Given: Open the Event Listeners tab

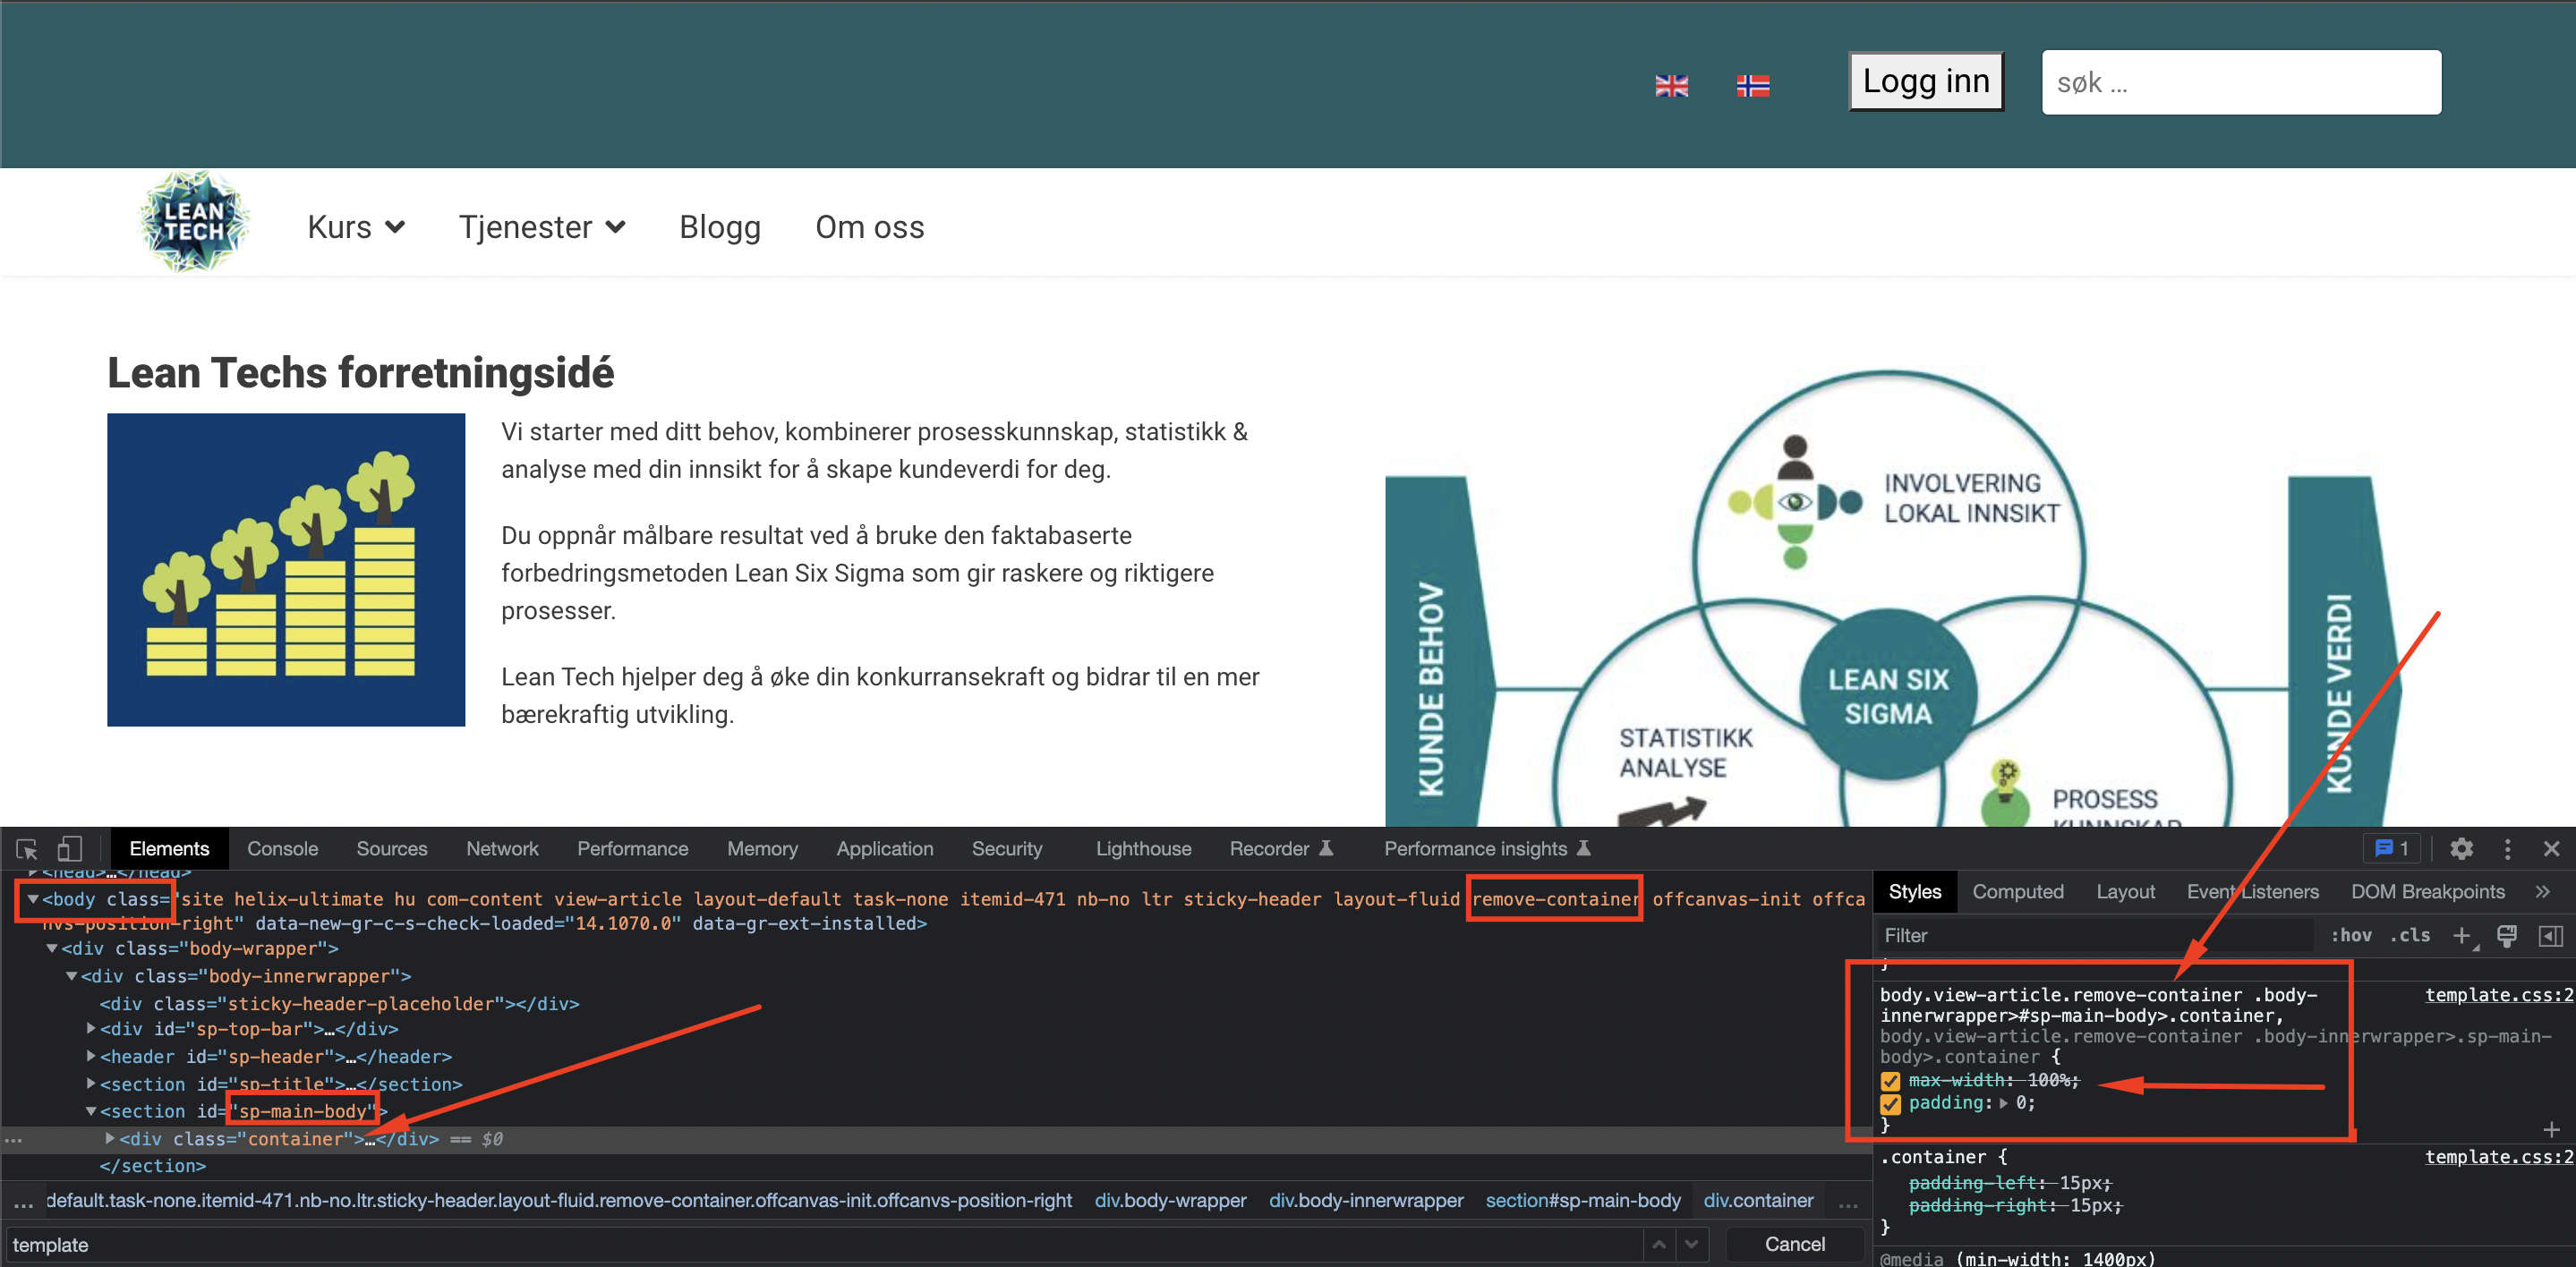Looking at the screenshot, I should click(2252, 892).
